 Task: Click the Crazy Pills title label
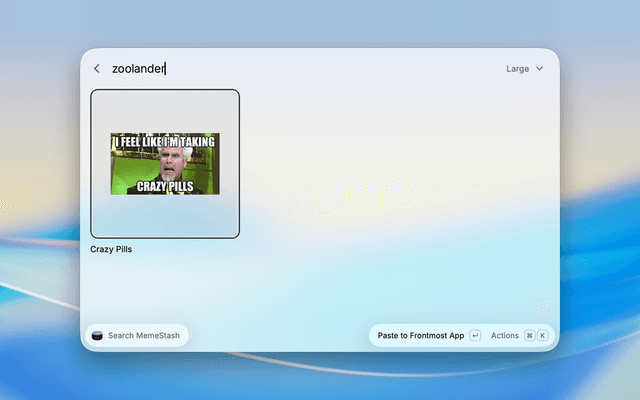[x=111, y=249]
